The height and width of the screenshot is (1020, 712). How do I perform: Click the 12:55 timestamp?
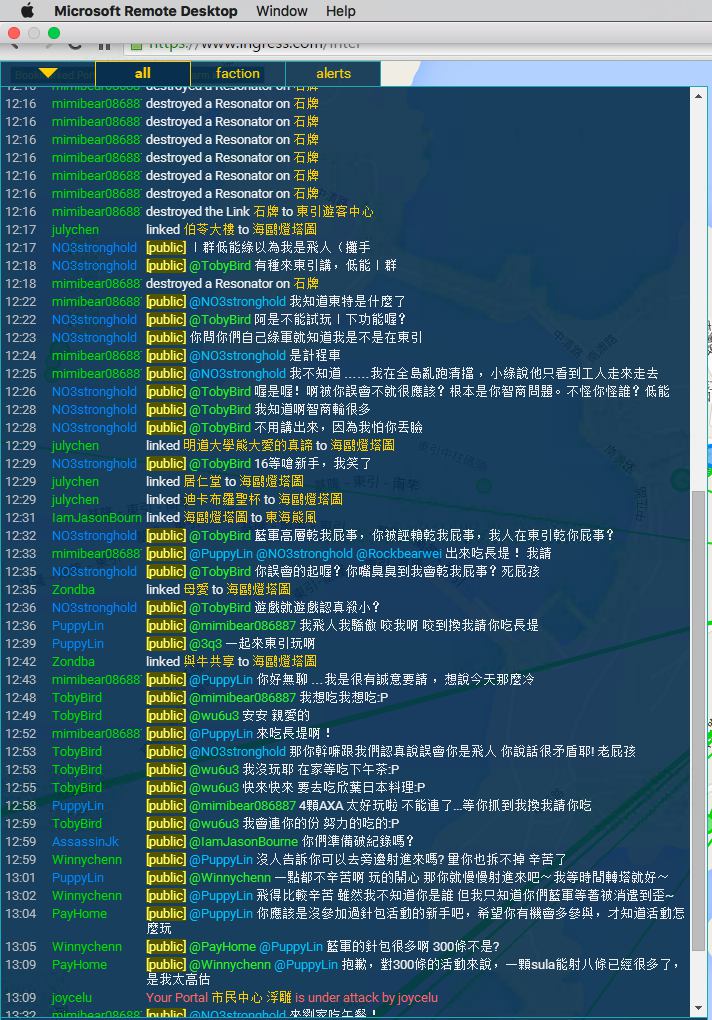21,788
